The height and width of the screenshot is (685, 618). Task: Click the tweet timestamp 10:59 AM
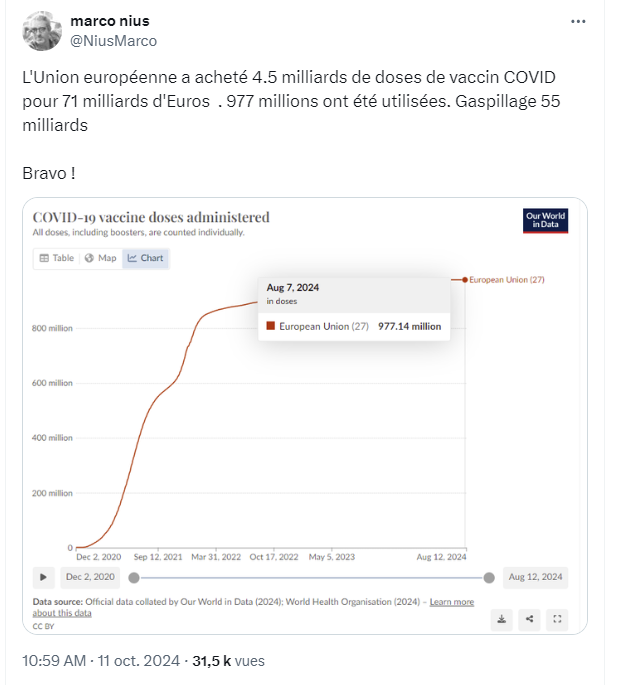tap(54, 661)
